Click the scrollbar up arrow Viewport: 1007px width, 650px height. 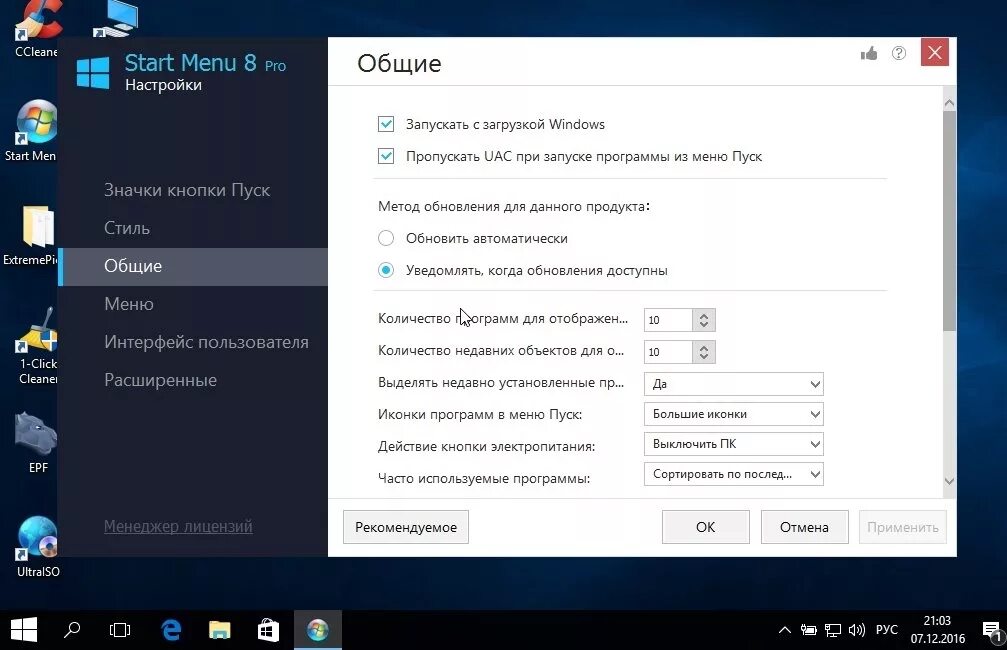(949, 103)
